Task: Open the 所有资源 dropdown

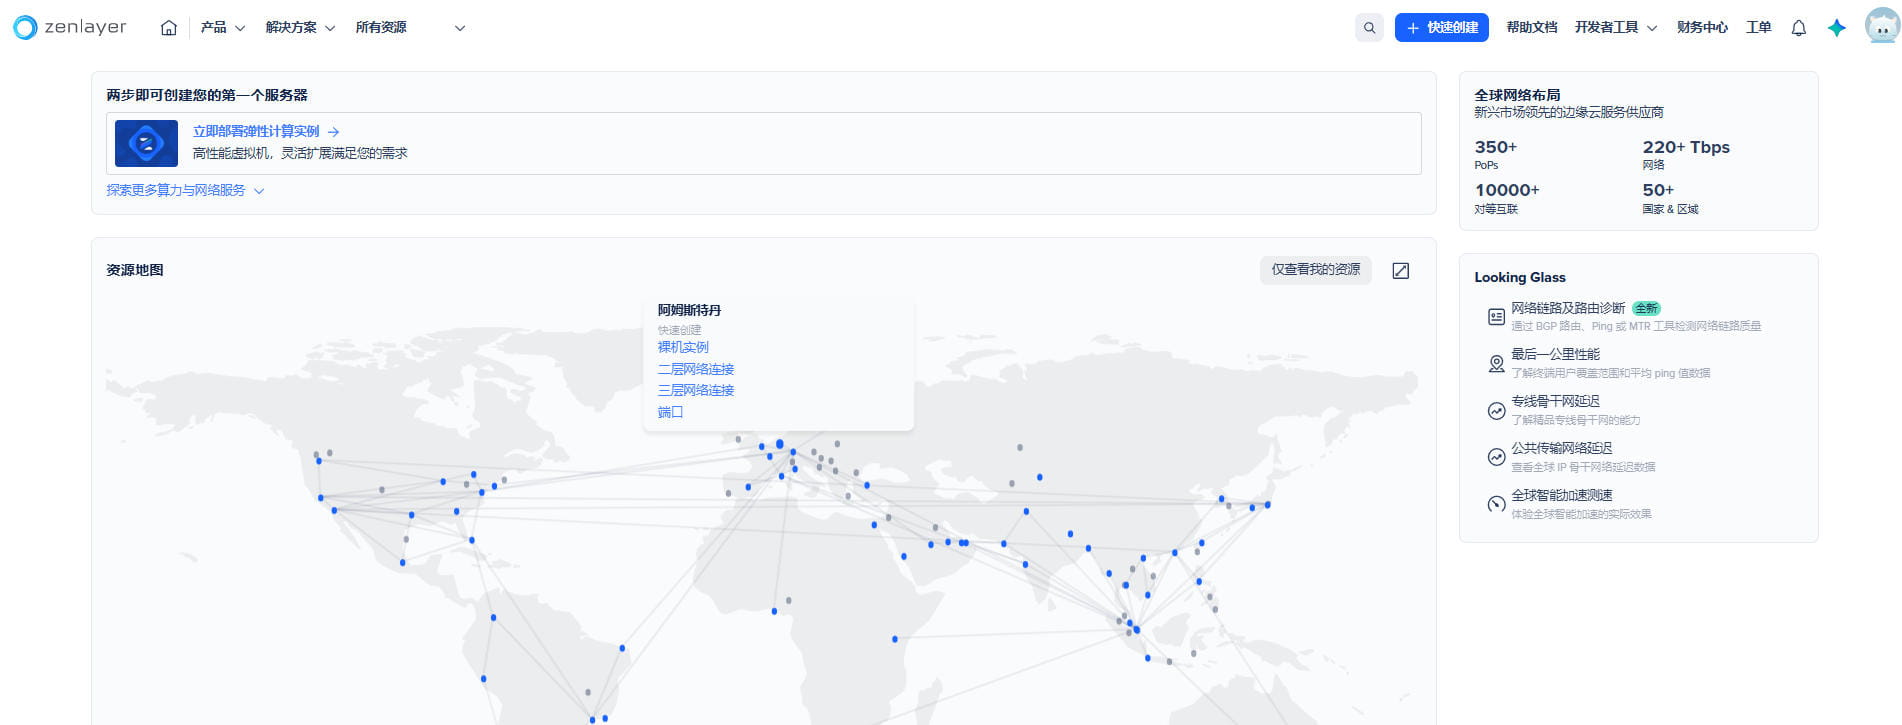Action: [x=410, y=28]
